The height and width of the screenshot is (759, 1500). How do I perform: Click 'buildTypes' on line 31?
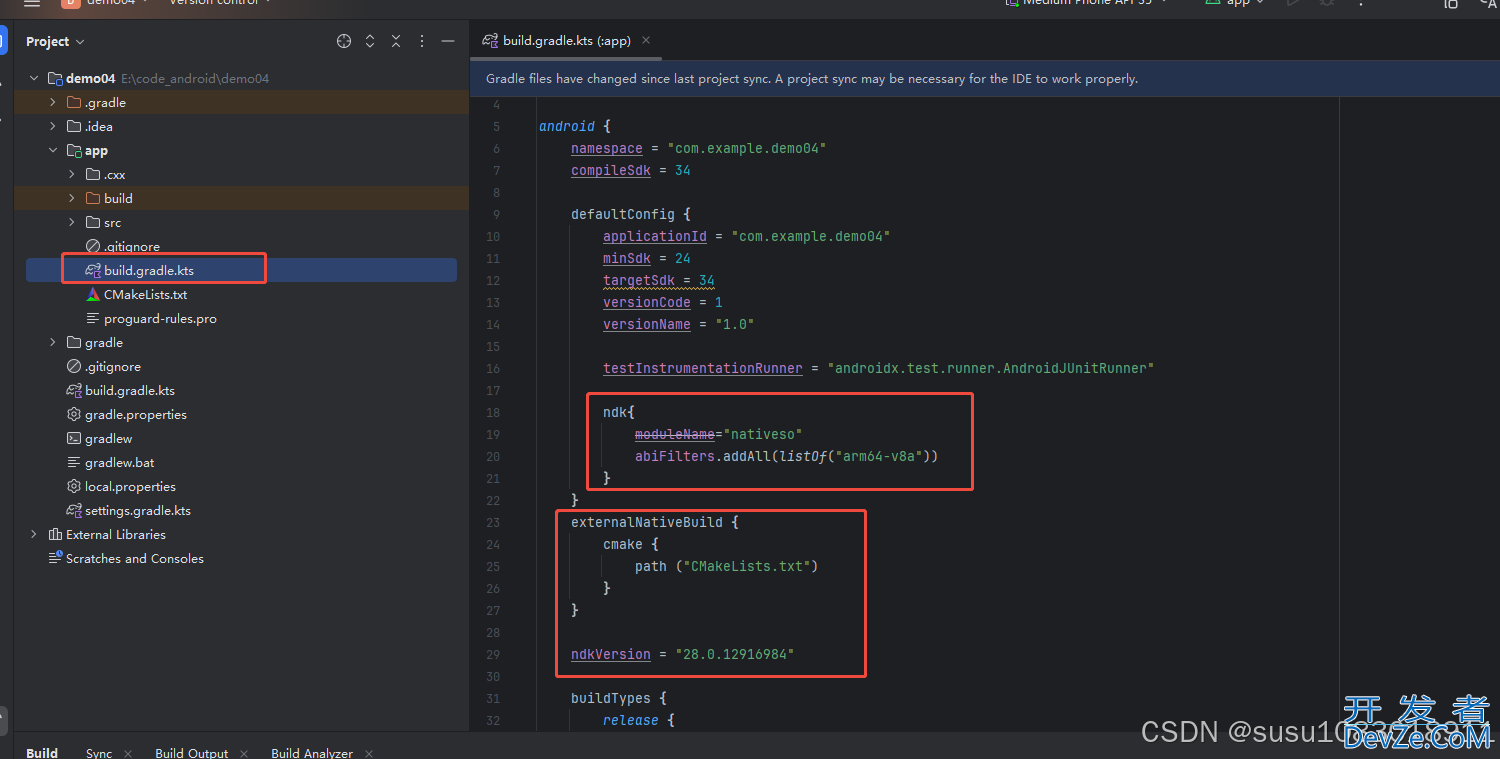(x=611, y=699)
